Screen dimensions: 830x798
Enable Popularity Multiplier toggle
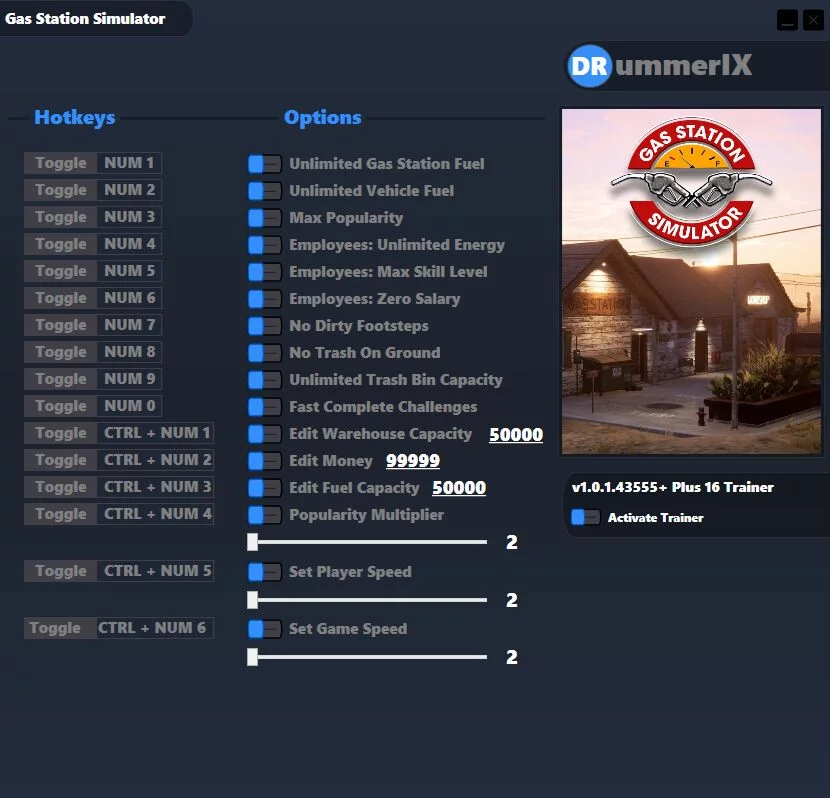click(265, 514)
